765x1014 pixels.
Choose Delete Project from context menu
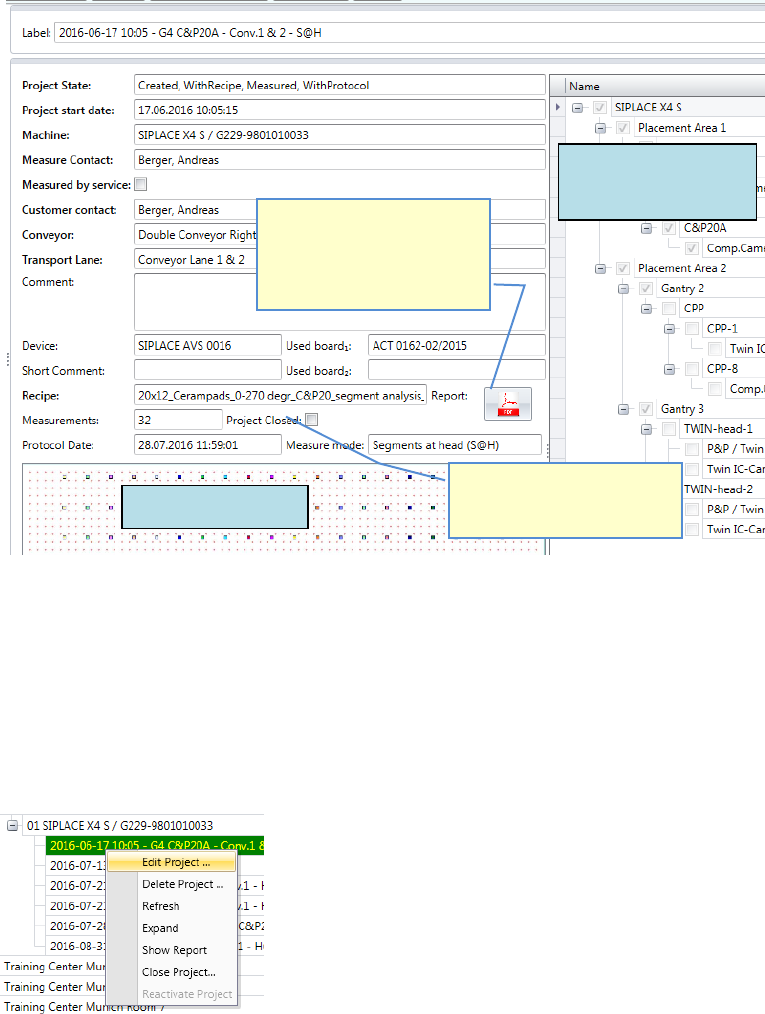pyautogui.click(x=172, y=884)
